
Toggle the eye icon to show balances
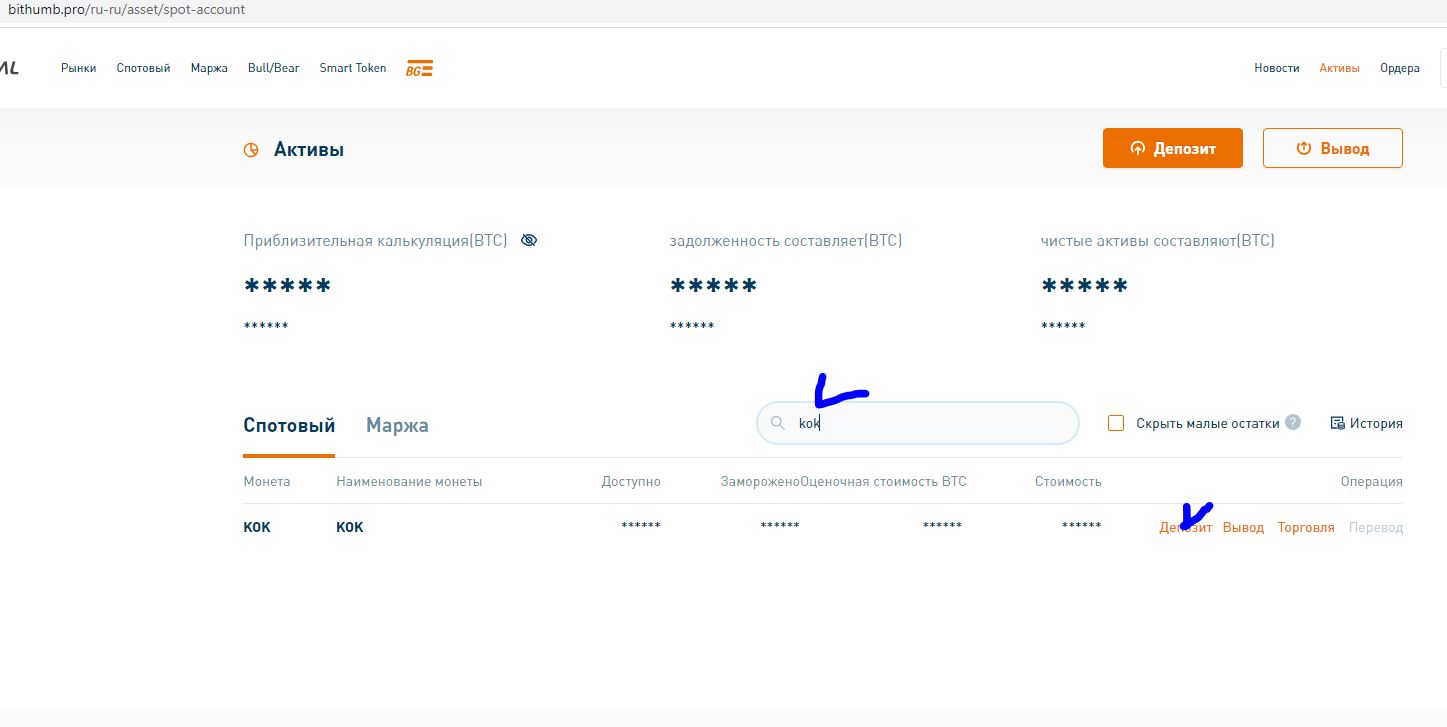click(529, 240)
